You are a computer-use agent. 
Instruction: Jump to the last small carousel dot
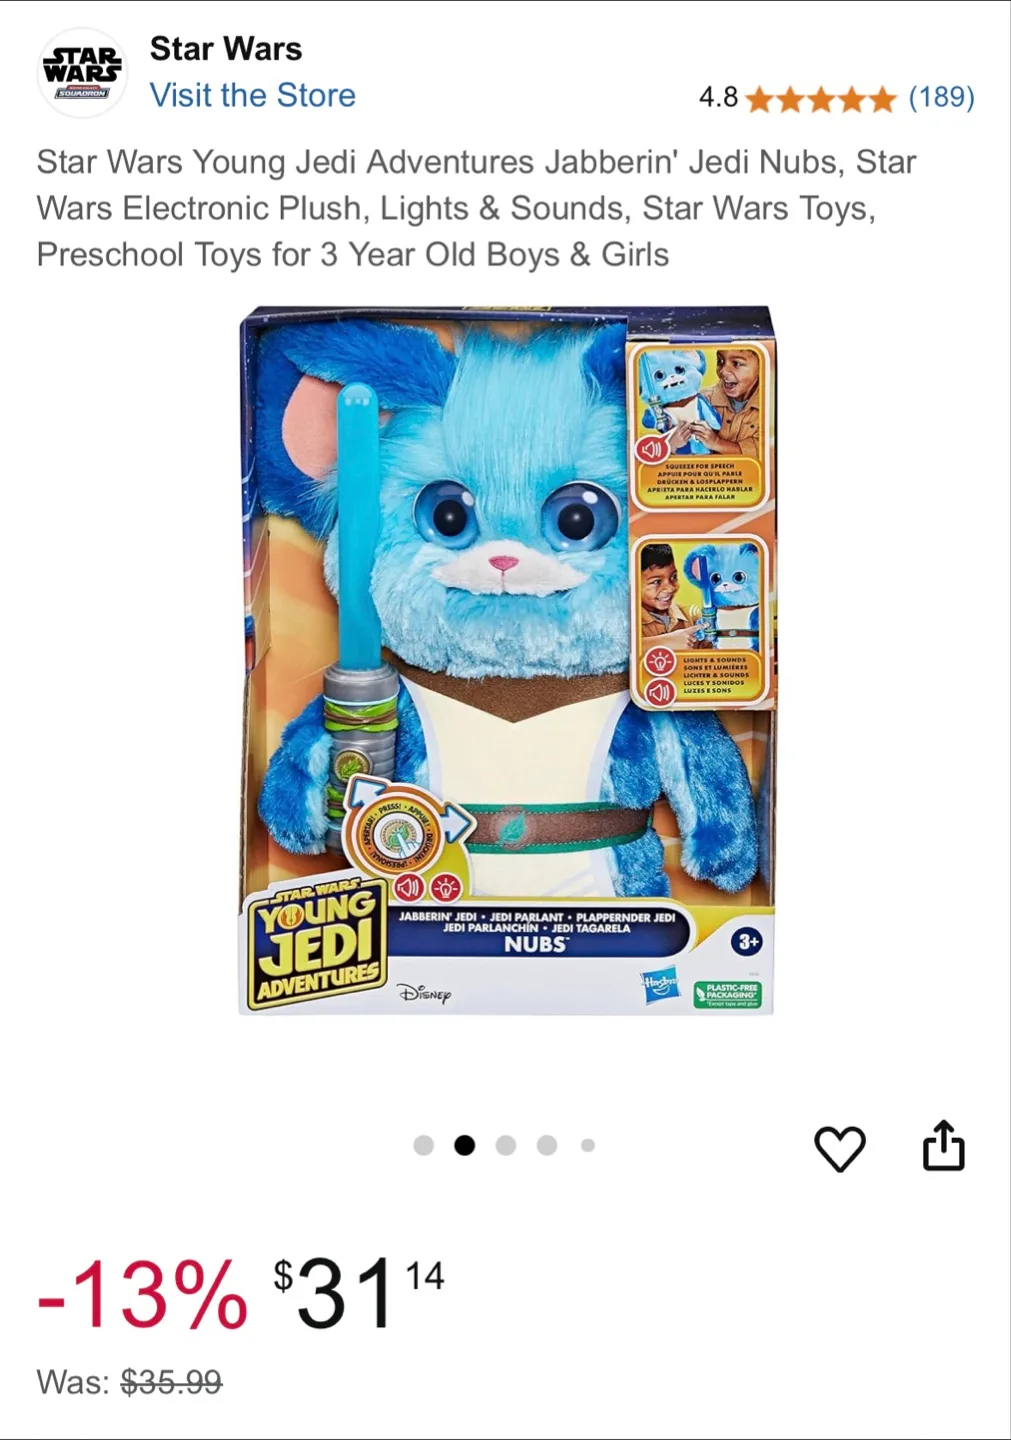point(588,1145)
